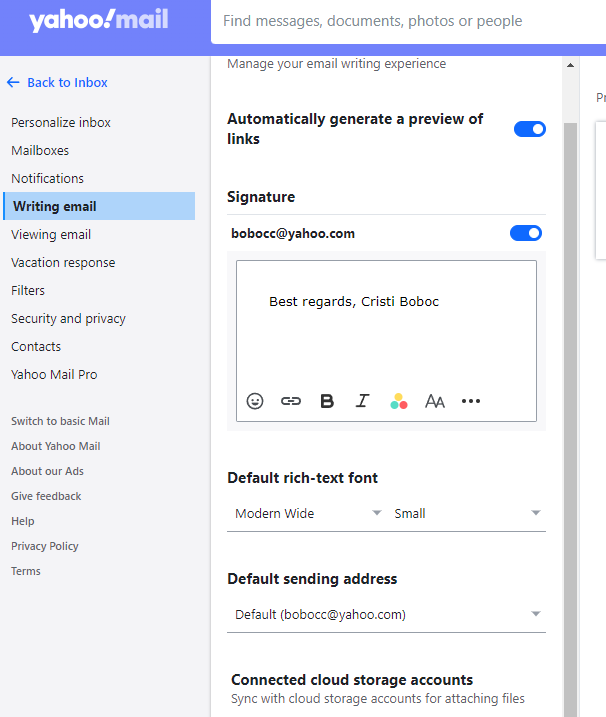The image size is (606, 717).
Task: Open the Privacy Policy link
Action: (45, 546)
